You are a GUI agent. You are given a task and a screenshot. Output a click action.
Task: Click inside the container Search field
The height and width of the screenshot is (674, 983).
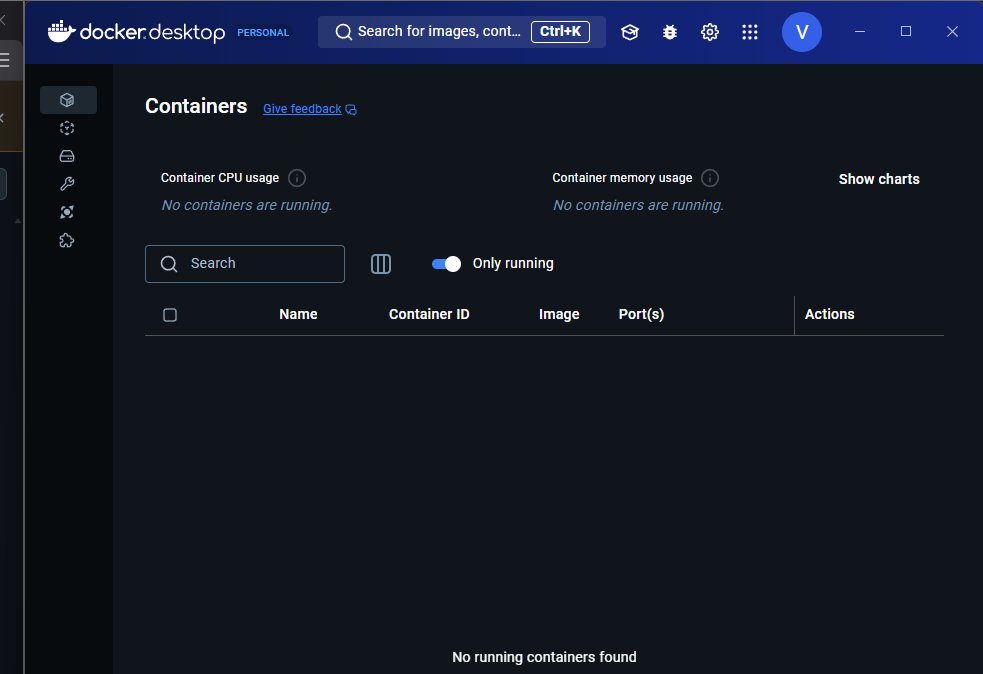pos(244,263)
